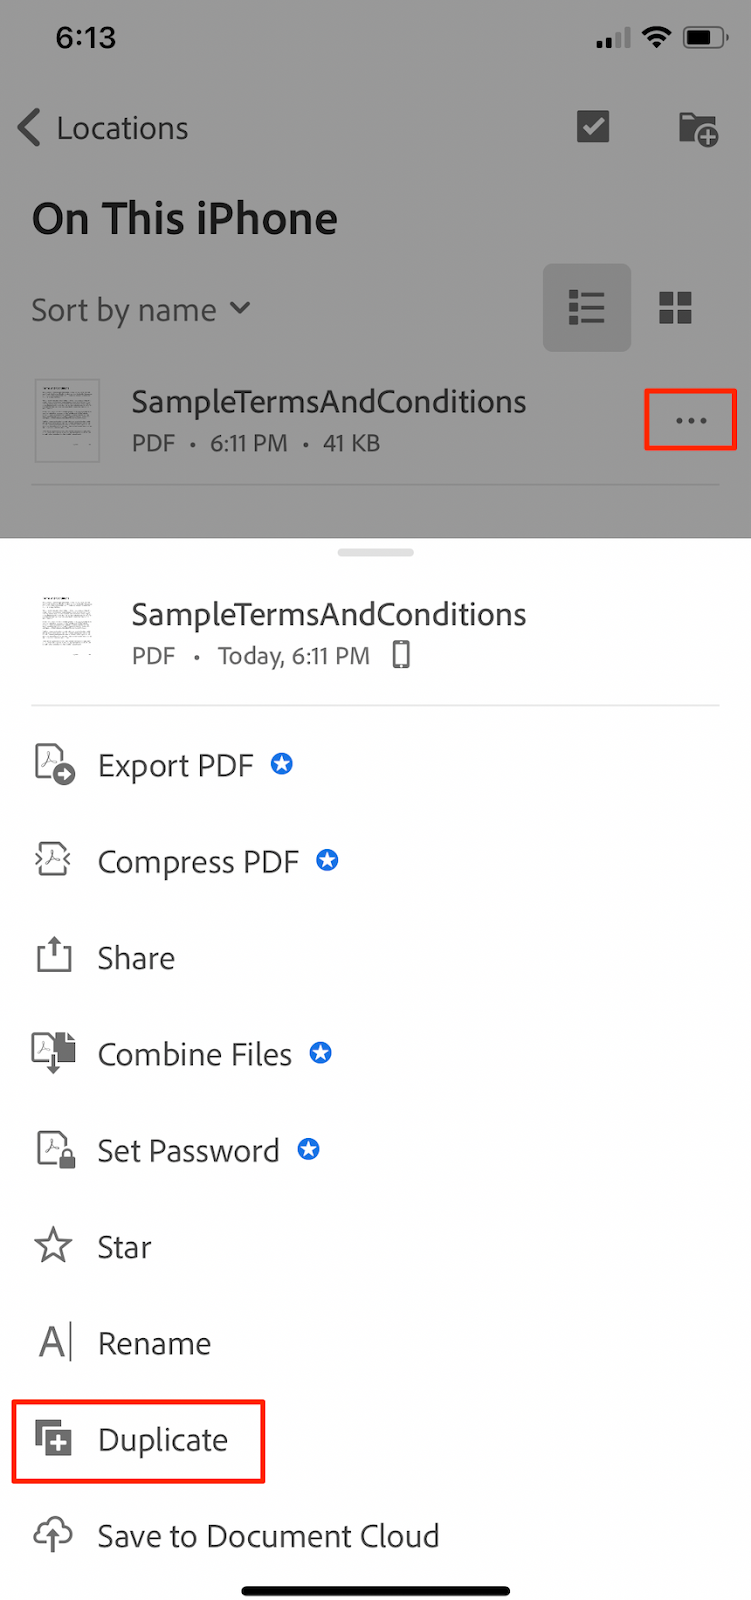Tap the Duplicate icon
751x1600 pixels.
pos(54,1439)
